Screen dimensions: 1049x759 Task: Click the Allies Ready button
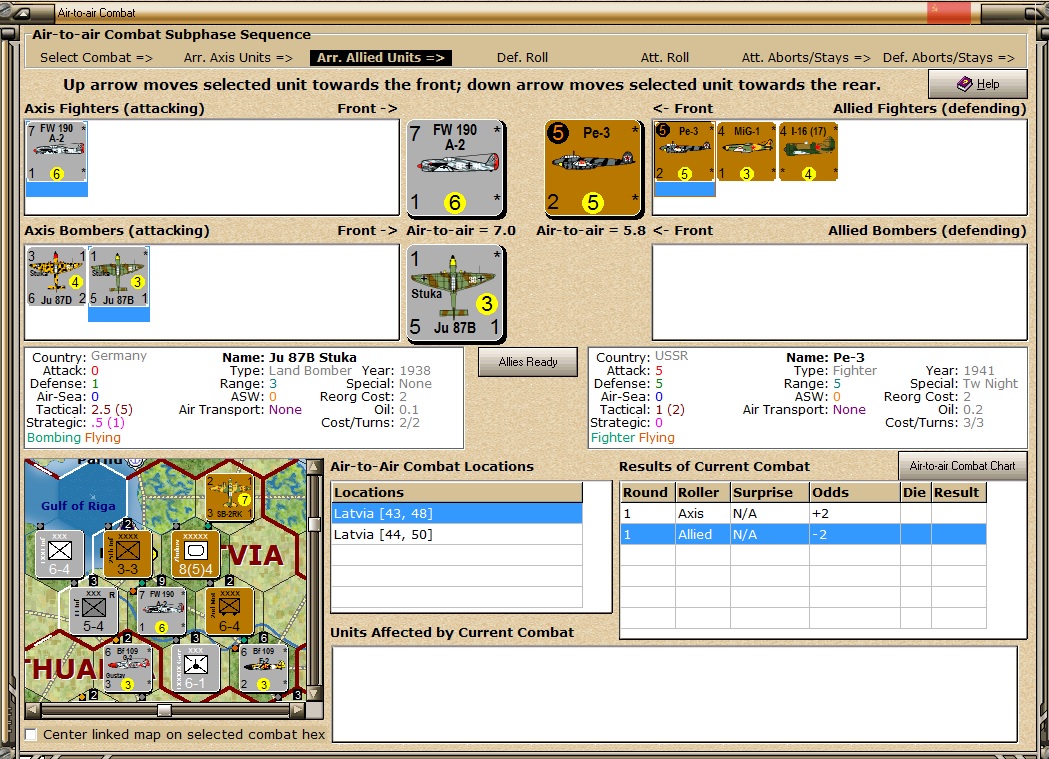click(x=528, y=362)
